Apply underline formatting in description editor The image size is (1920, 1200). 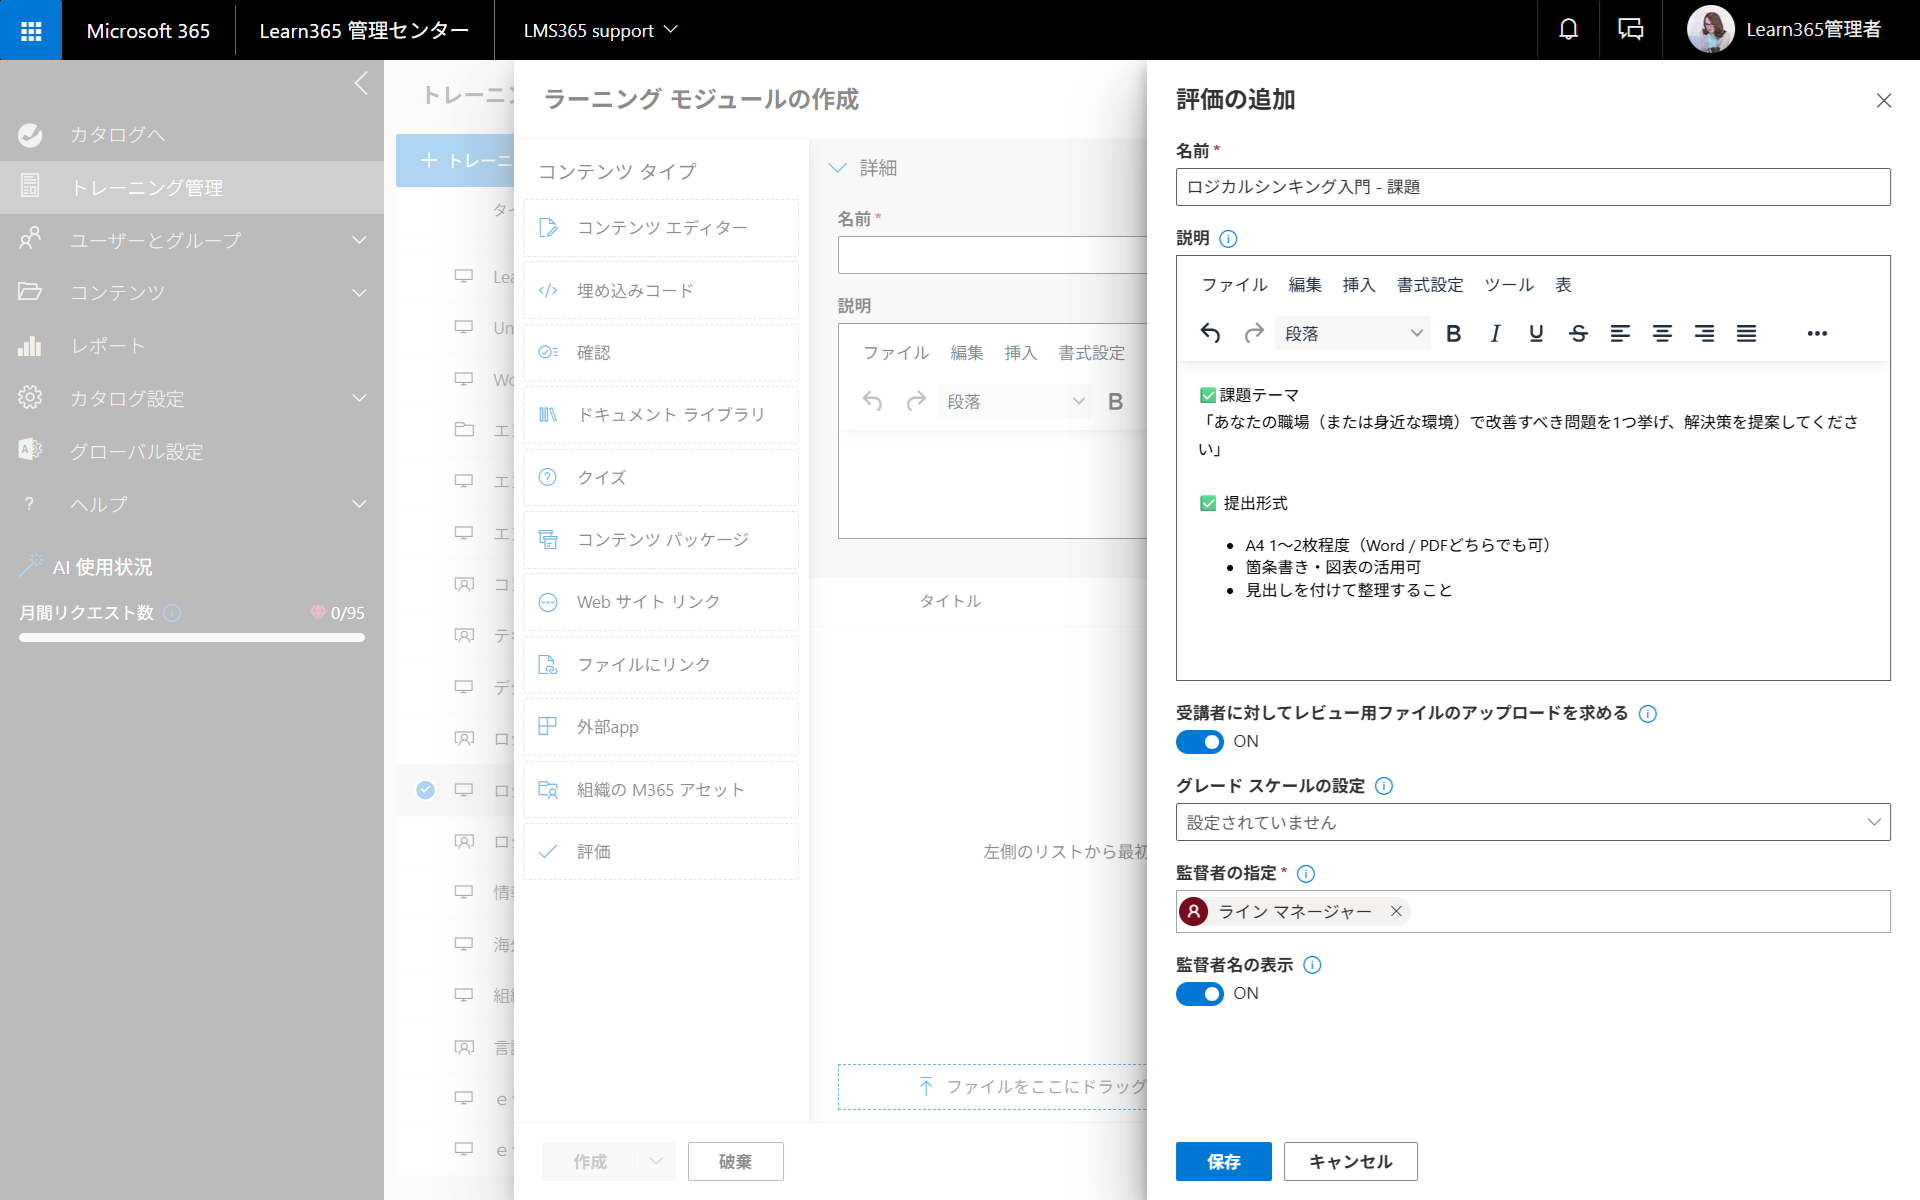[1536, 333]
